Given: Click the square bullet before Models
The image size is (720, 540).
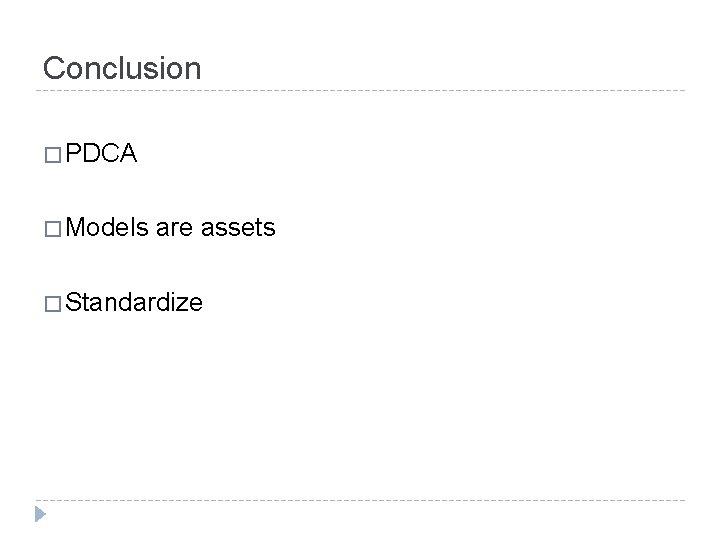Looking at the screenshot, I should tap(51, 229).
